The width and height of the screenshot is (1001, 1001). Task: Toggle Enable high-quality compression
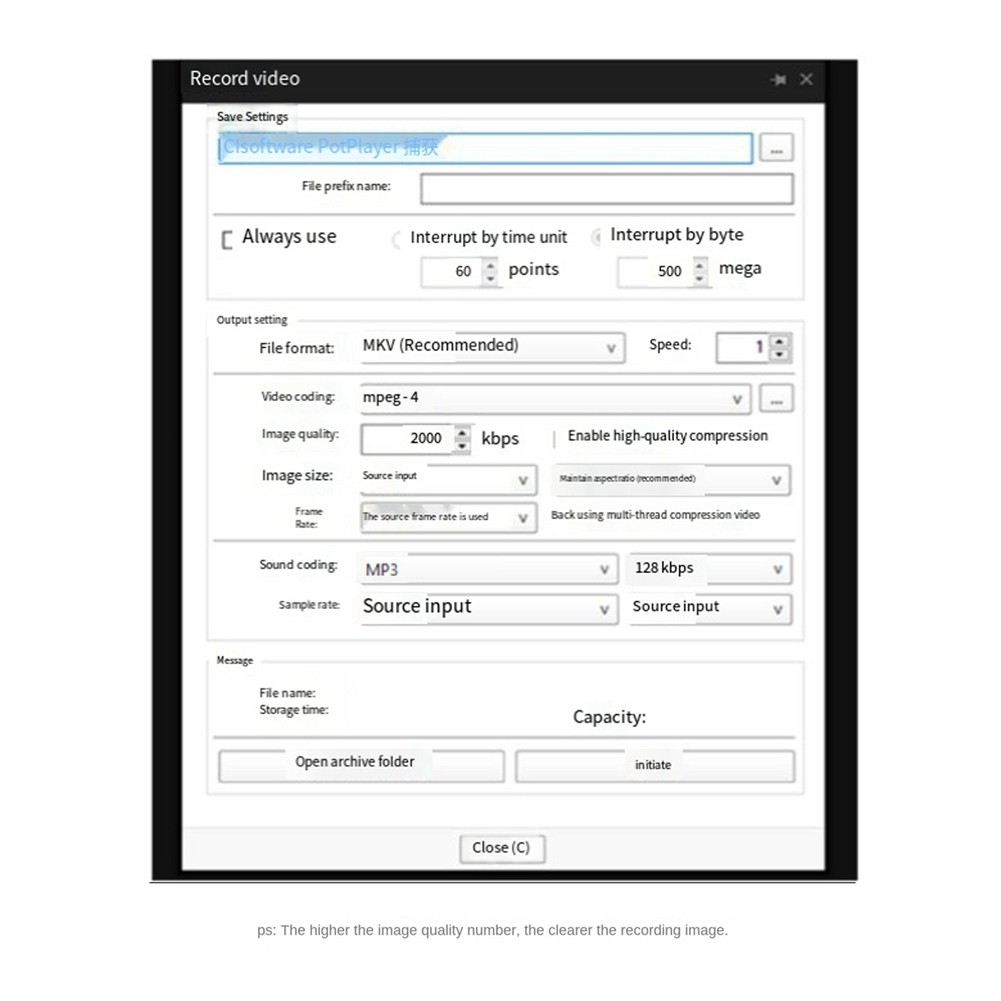point(553,438)
